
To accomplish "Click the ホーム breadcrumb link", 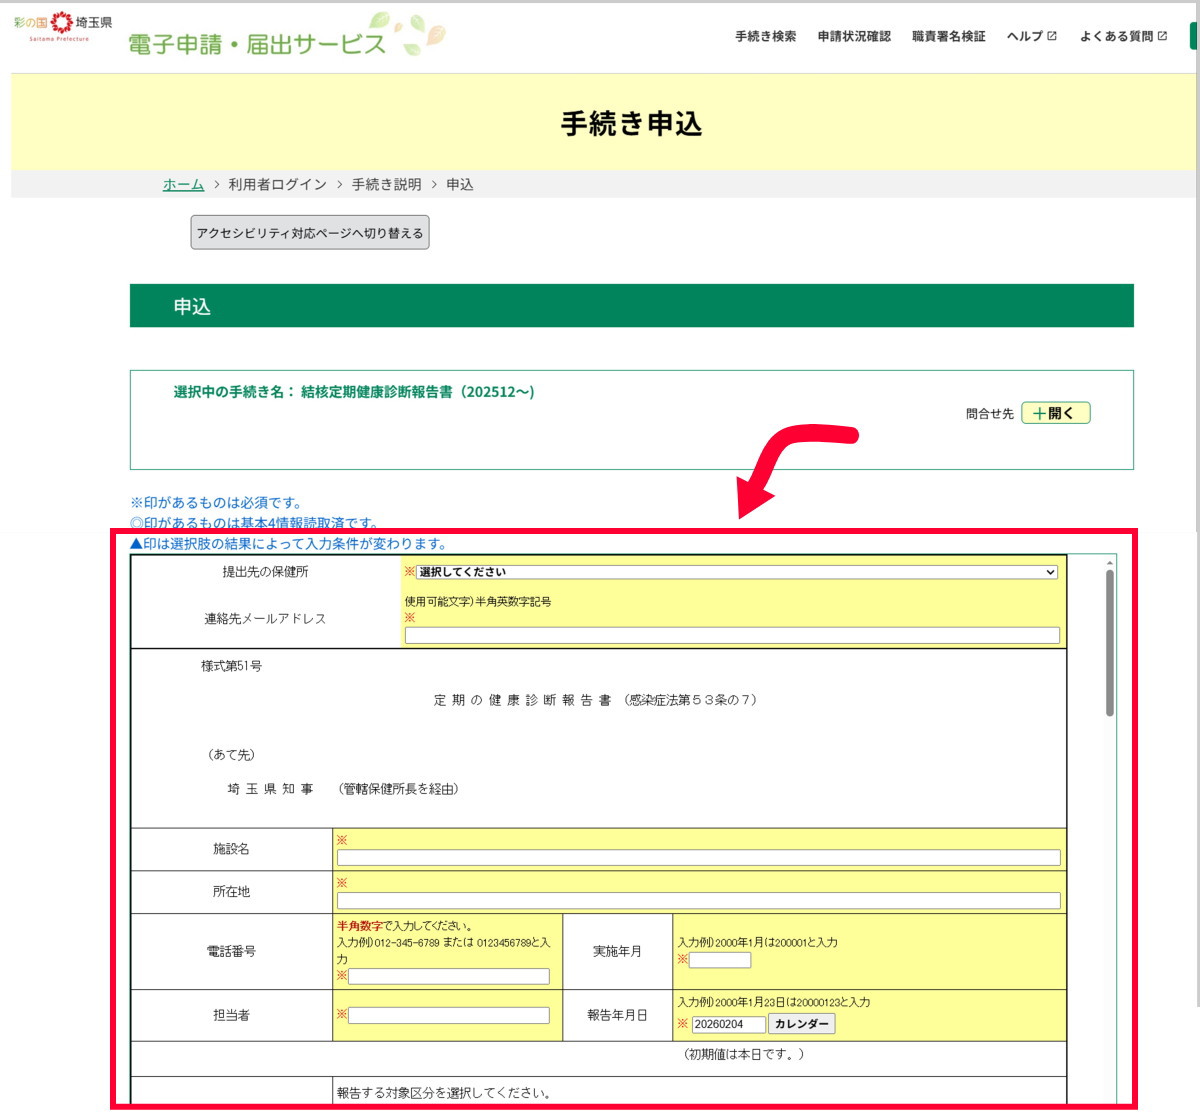I will tap(183, 185).
